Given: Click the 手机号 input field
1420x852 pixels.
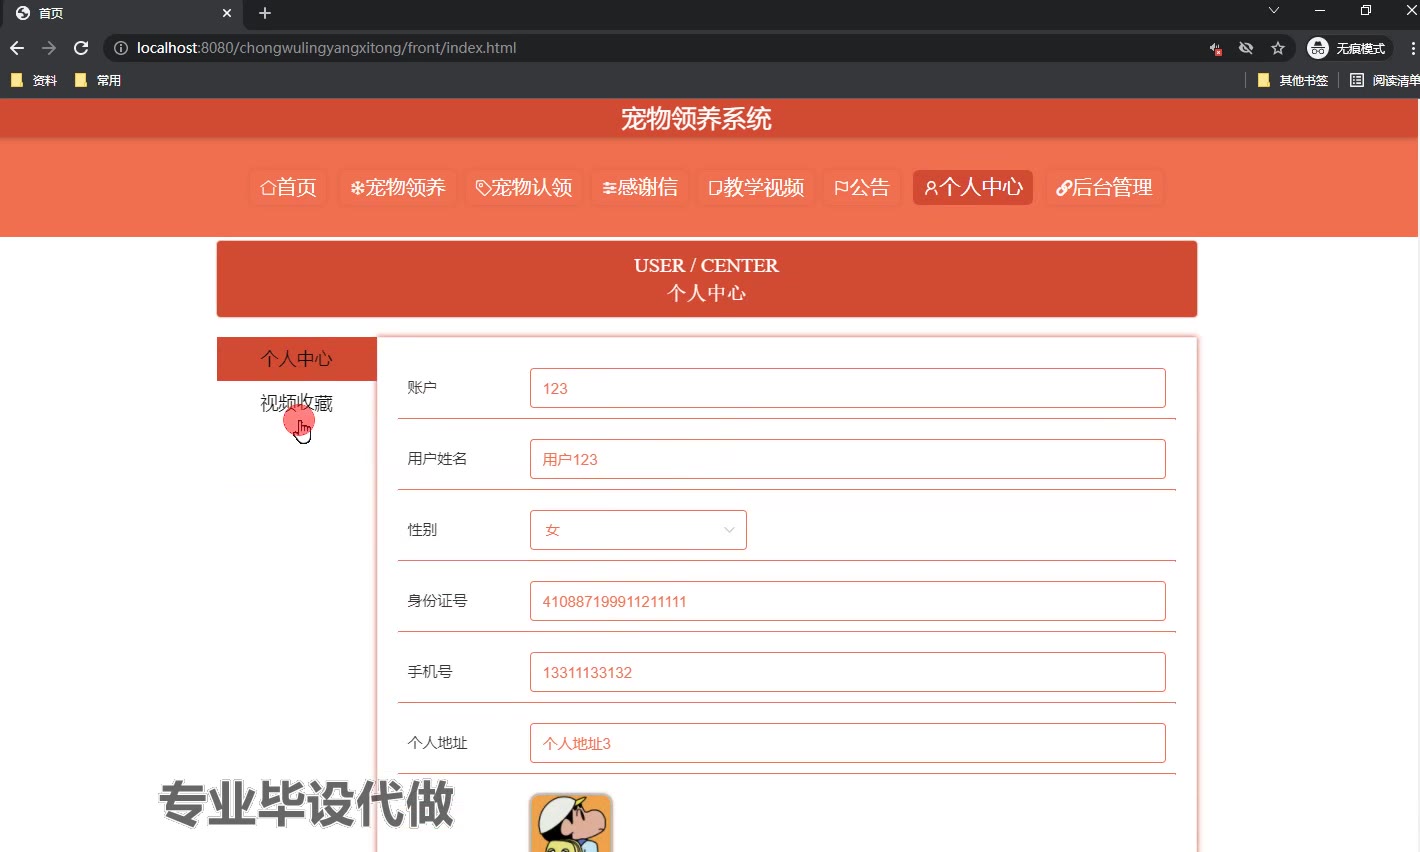Looking at the screenshot, I should (x=848, y=672).
